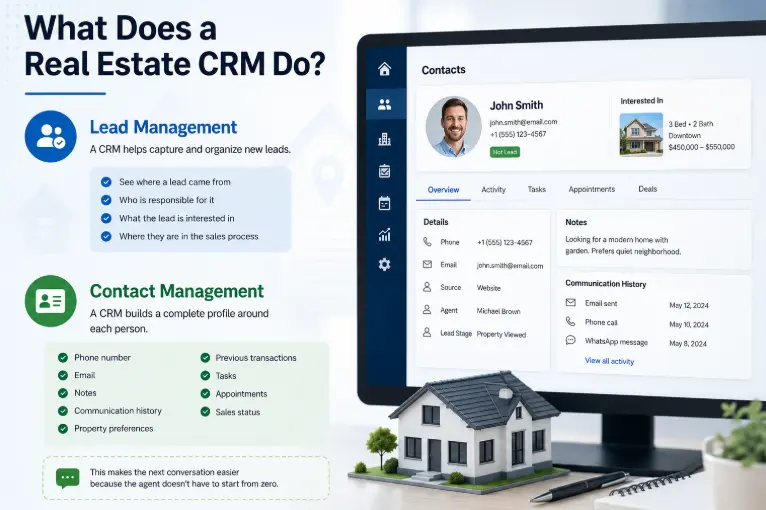The image size is (766, 510).
Task: Open the Appointments tab
Action: pyautogui.click(x=592, y=189)
